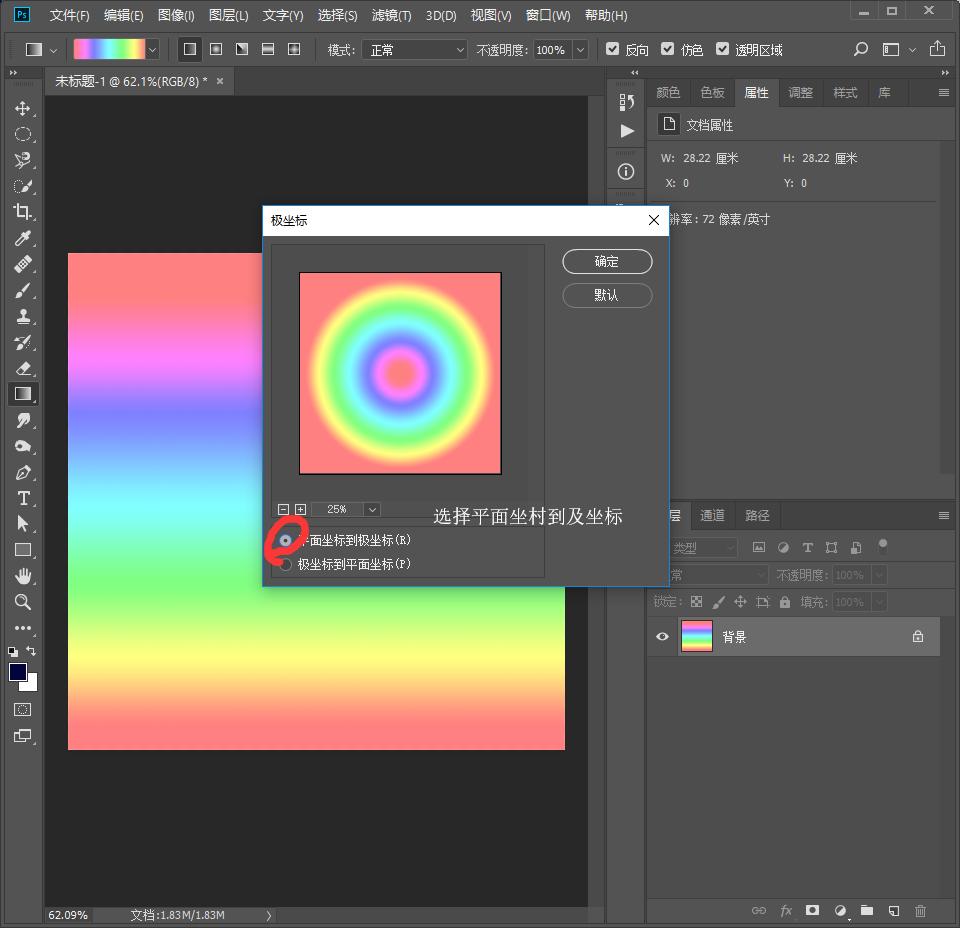The height and width of the screenshot is (928, 960).
Task: Open the 不透明度 100% dropdown in options bar
Action: tap(579, 49)
